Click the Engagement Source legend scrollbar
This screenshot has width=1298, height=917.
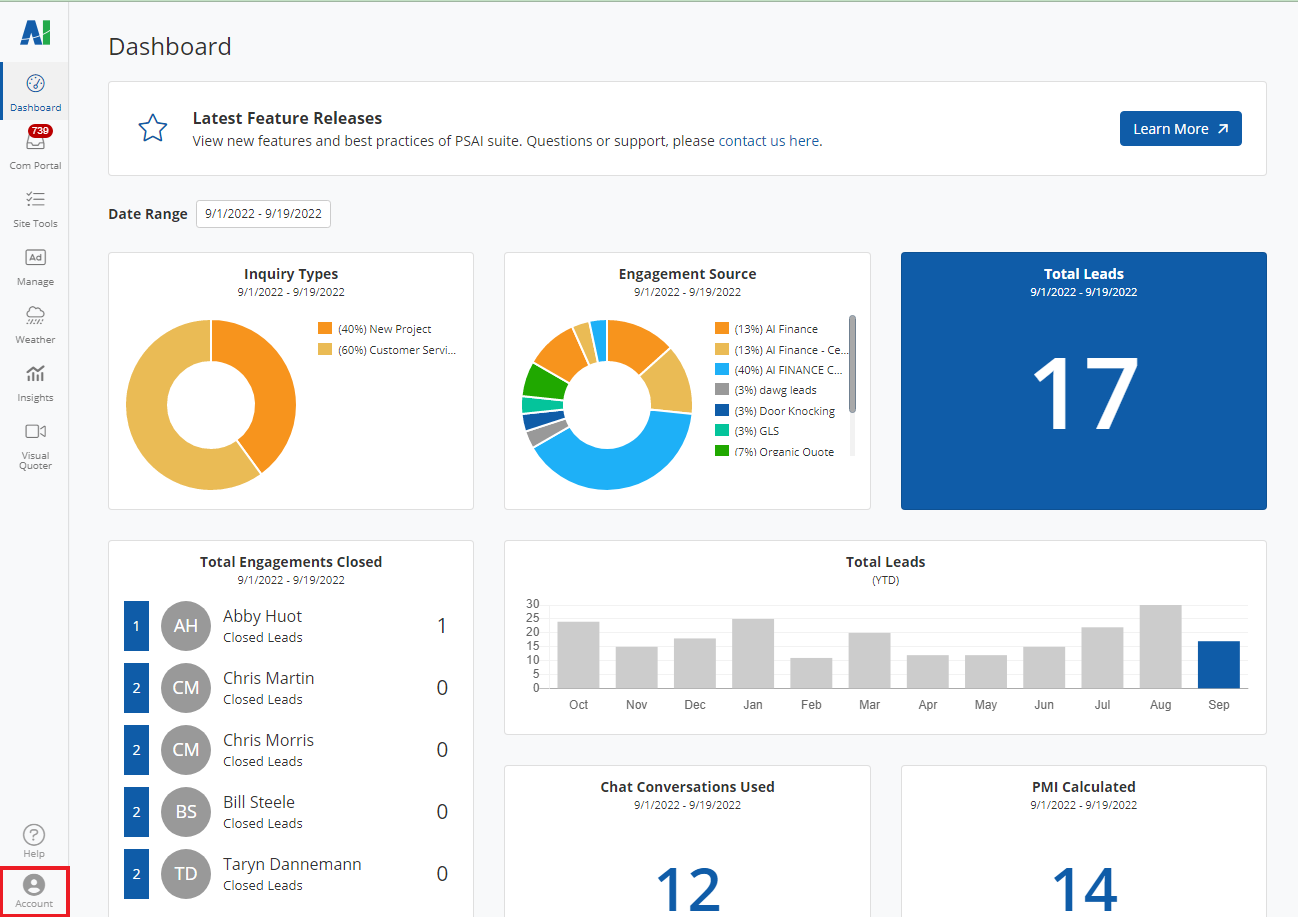[852, 365]
